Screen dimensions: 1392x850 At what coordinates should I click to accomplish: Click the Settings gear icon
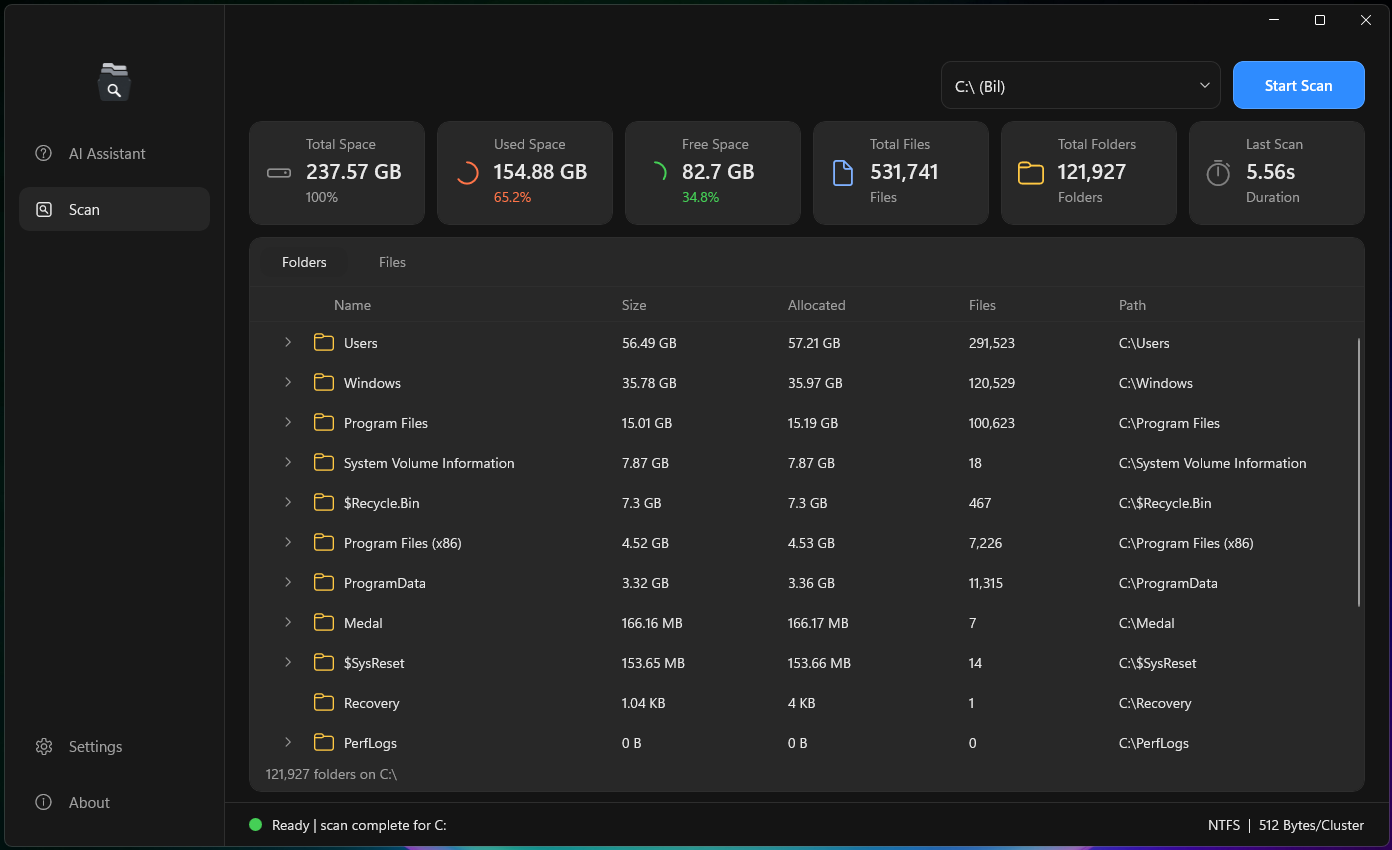click(x=43, y=746)
